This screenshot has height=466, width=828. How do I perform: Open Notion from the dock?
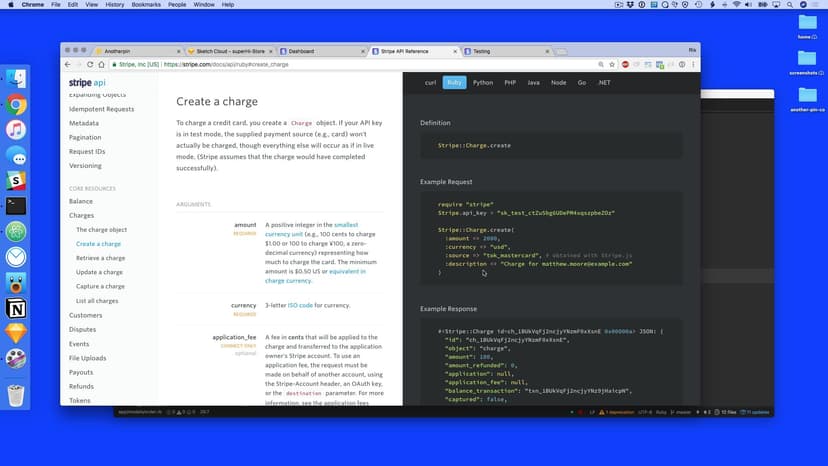(16, 308)
